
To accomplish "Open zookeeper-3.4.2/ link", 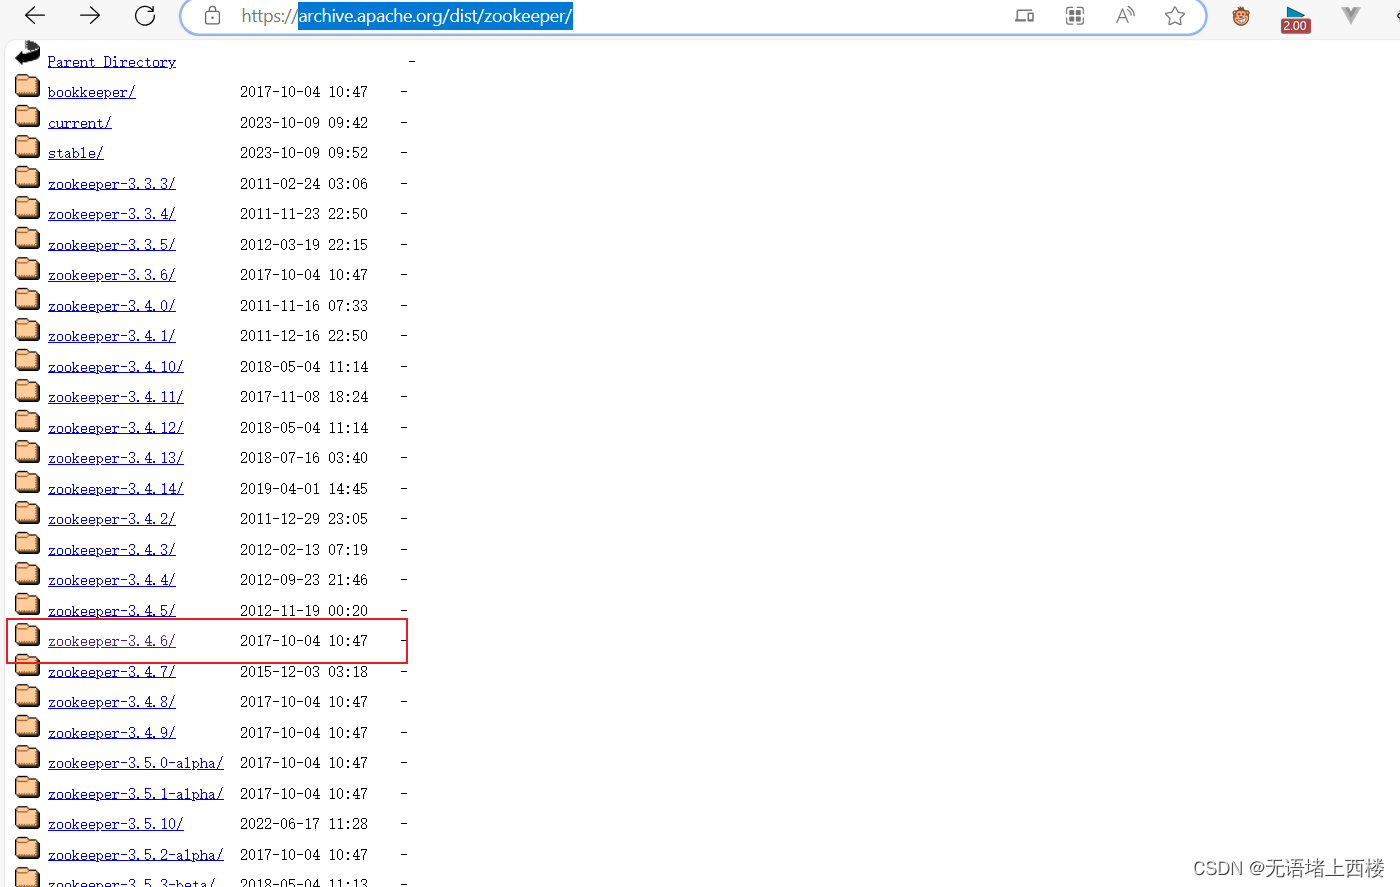I will (112, 519).
